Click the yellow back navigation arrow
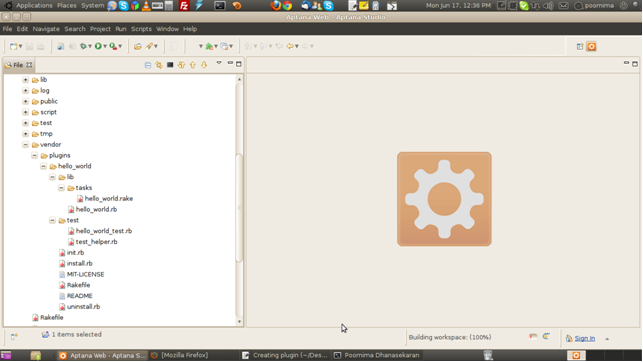Image resolution: width=643 pixels, height=362 pixels. [290, 46]
